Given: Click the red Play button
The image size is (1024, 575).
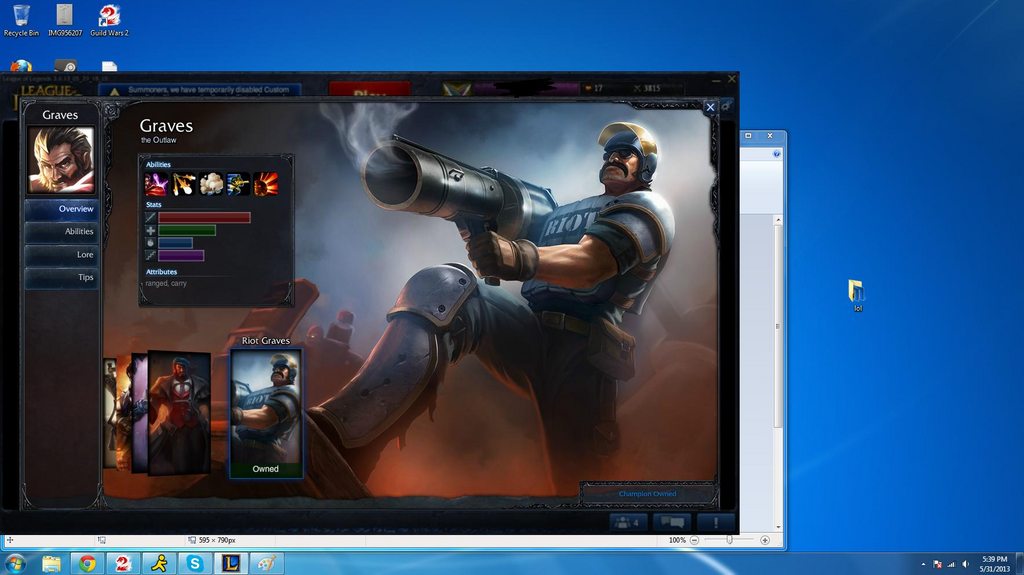Looking at the screenshot, I should coord(370,90).
